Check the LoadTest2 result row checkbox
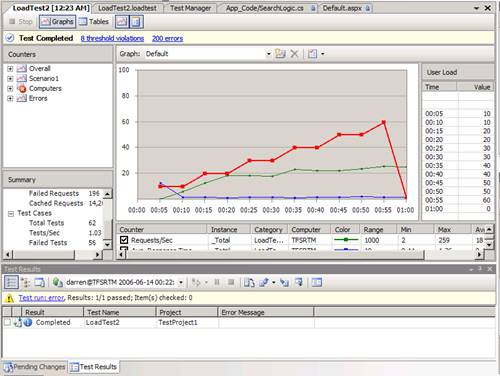Image resolution: width=500 pixels, height=376 pixels. coord(7,322)
